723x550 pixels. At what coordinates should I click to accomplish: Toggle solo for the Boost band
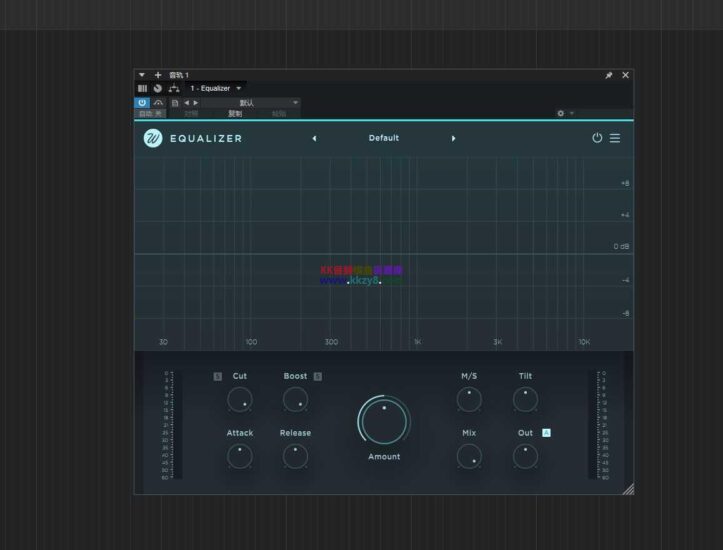point(318,376)
